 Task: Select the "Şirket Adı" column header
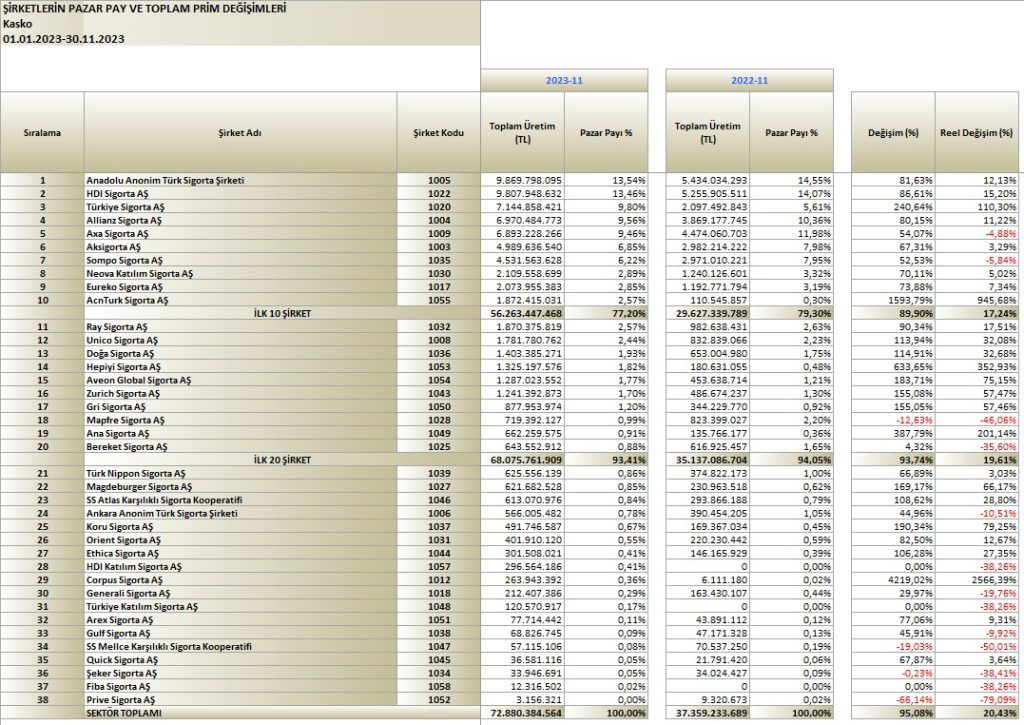240,133
